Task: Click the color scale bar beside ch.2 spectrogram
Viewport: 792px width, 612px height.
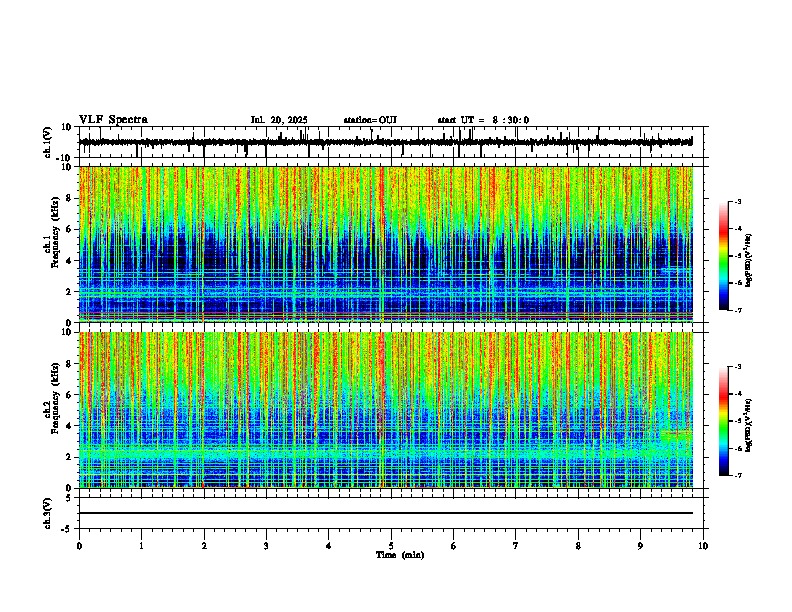Action: [724, 421]
